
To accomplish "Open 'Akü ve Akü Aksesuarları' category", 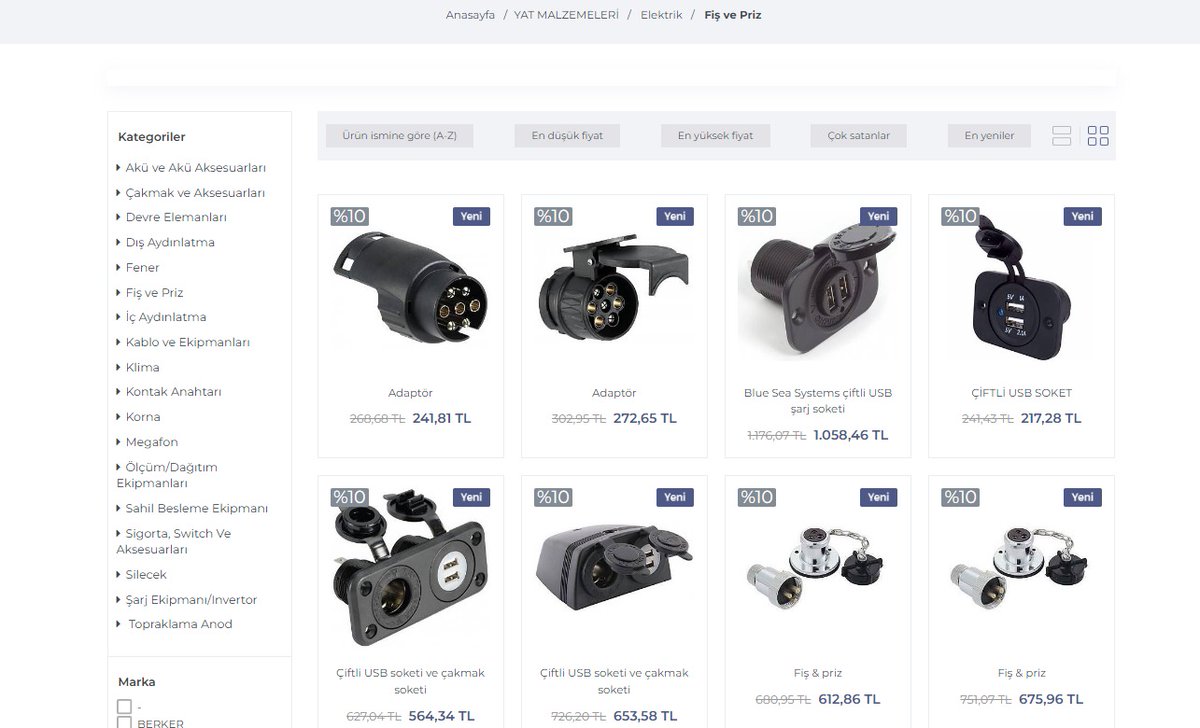I will tap(196, 168).
